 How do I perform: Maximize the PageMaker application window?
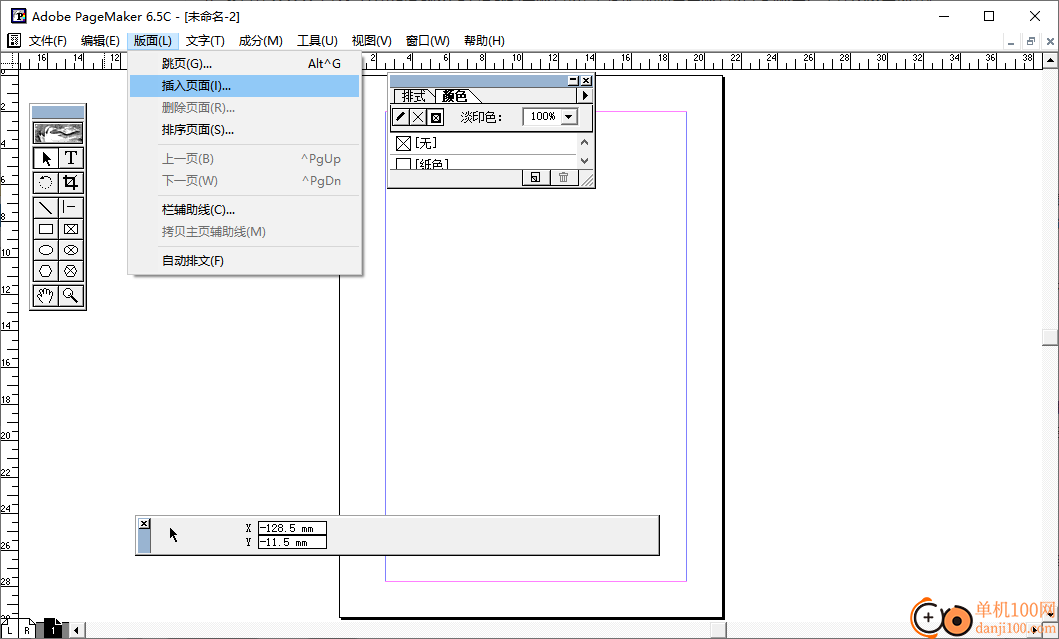coord(989,16)
